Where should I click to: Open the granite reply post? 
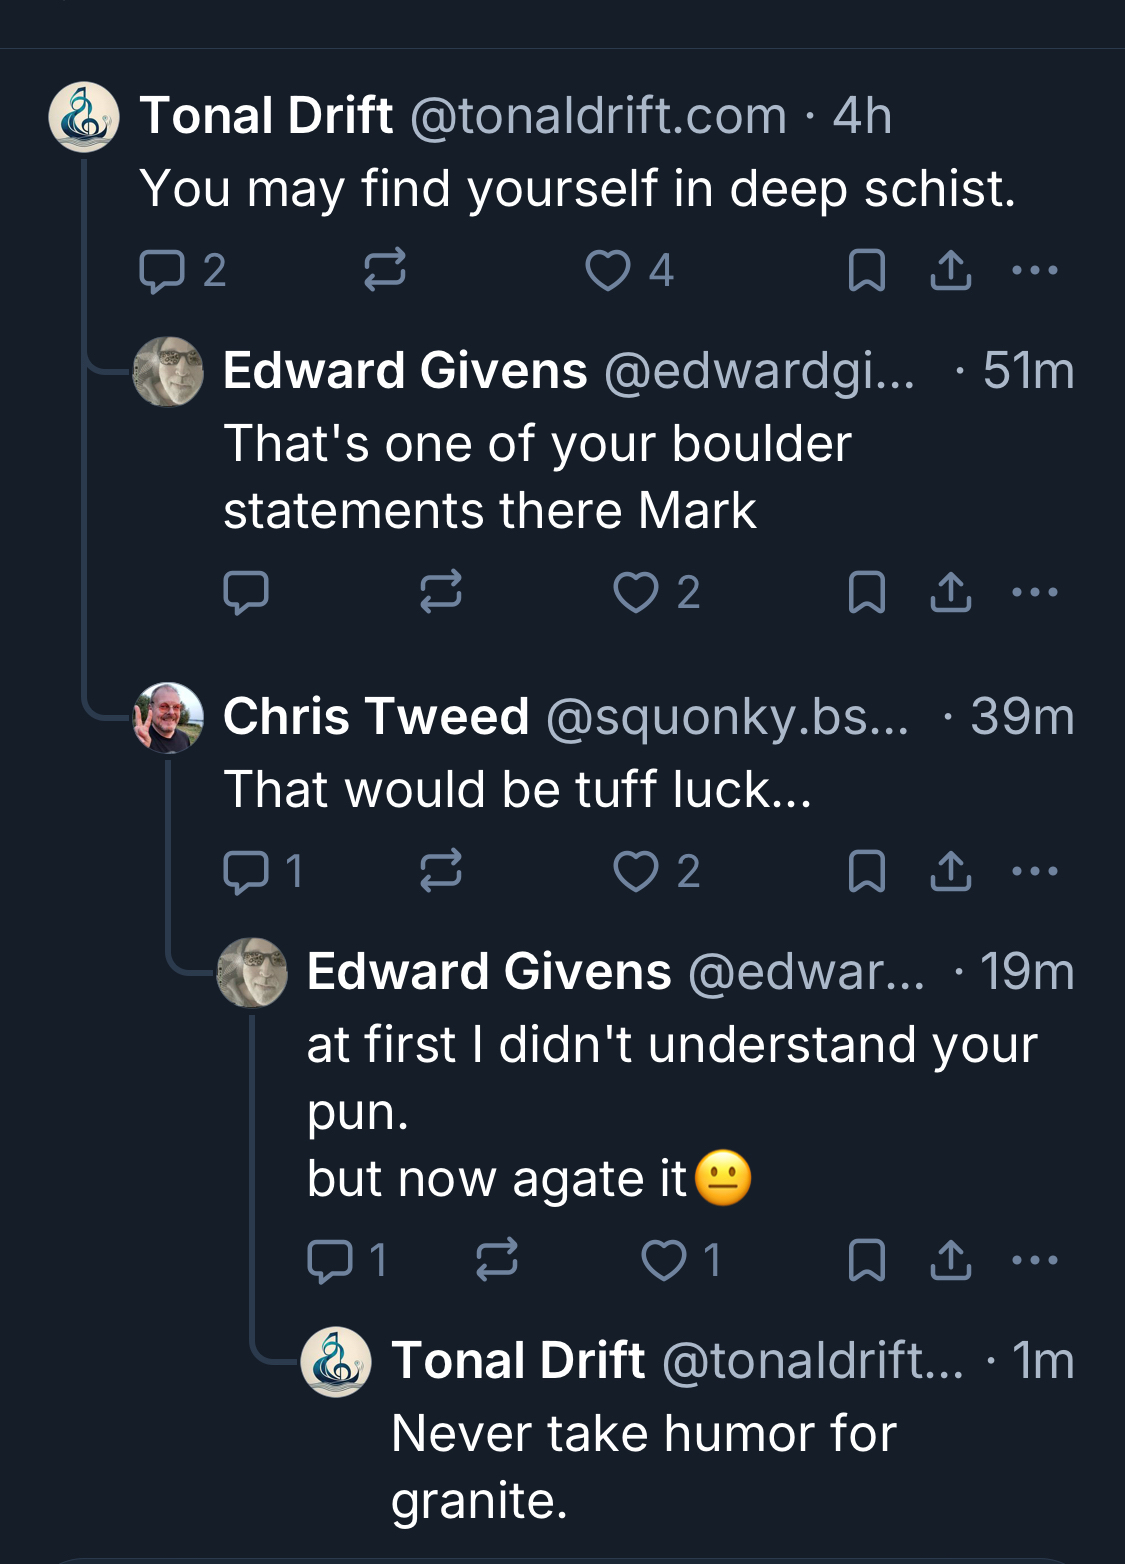(x=644, y=1466)
